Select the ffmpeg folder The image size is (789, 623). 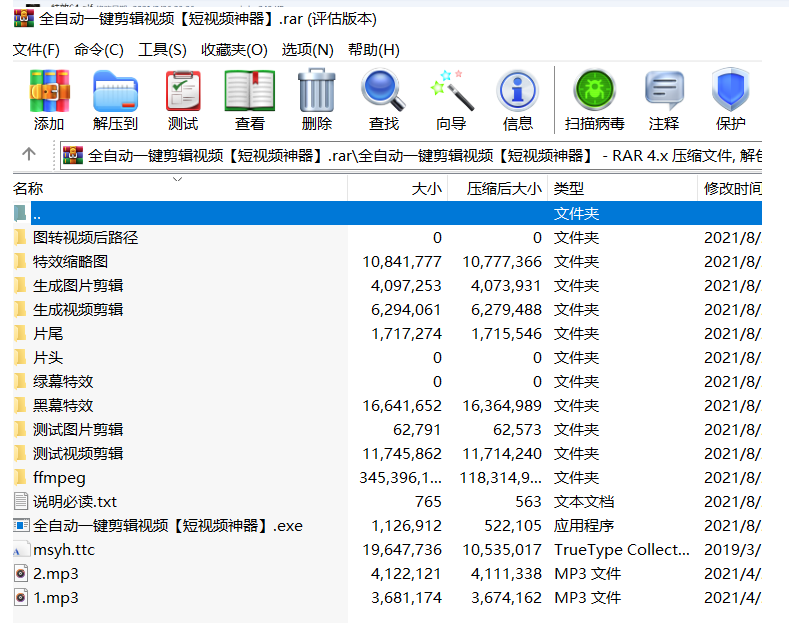pos(59,478)
